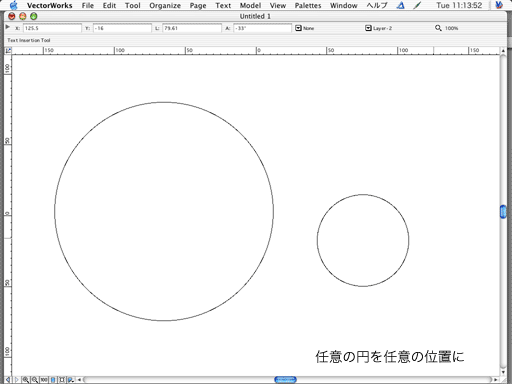Image resolution: width=512 pixels, height=384 pixels.
Task: Open the VectorWorks application menu
Action: (x=49, y=6)
